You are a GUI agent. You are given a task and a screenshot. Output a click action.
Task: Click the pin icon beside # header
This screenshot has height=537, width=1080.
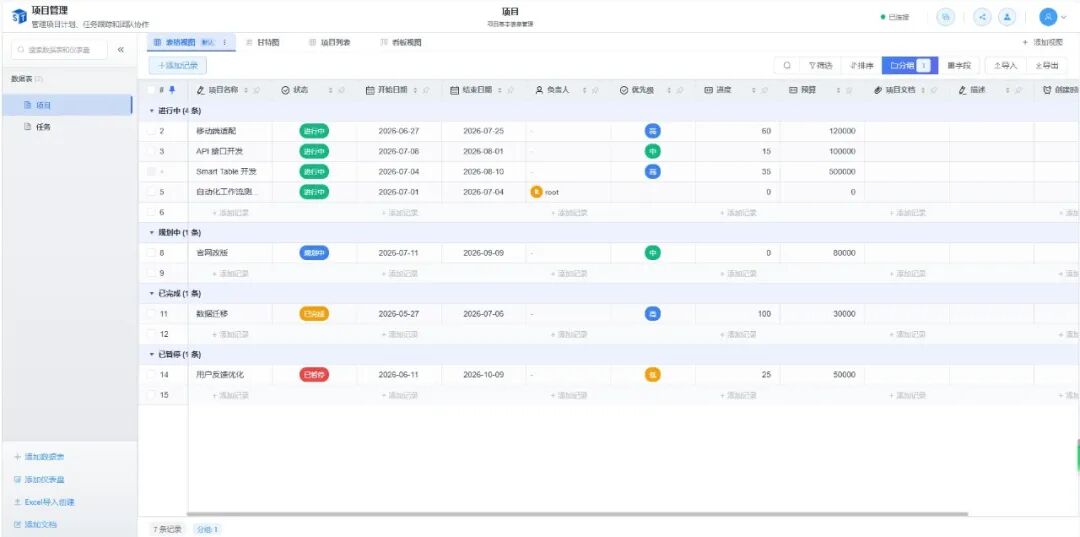(x=172, y=90)
